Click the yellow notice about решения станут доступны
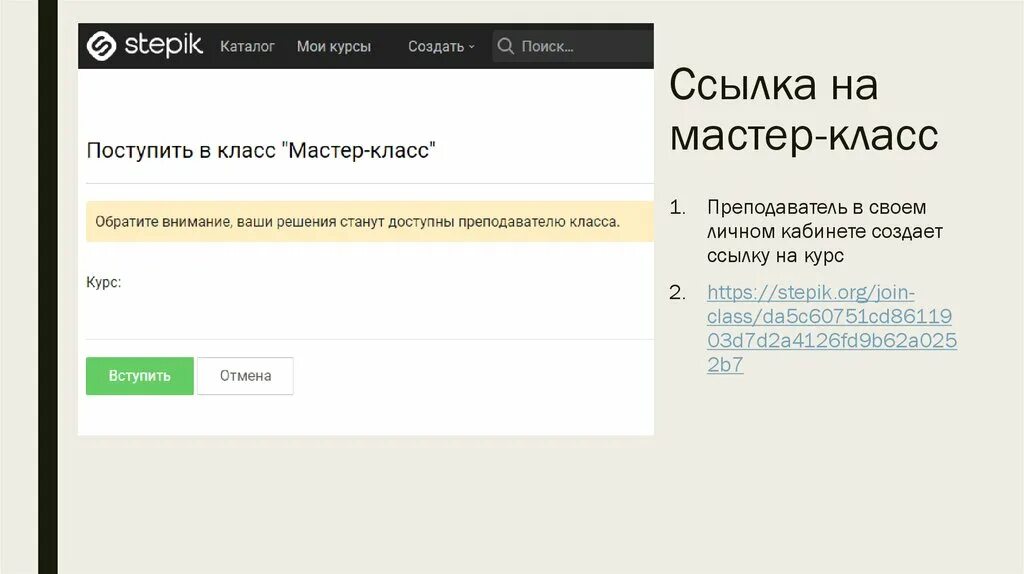Screen dimensions: 1024x574 [x=370, y=221]
